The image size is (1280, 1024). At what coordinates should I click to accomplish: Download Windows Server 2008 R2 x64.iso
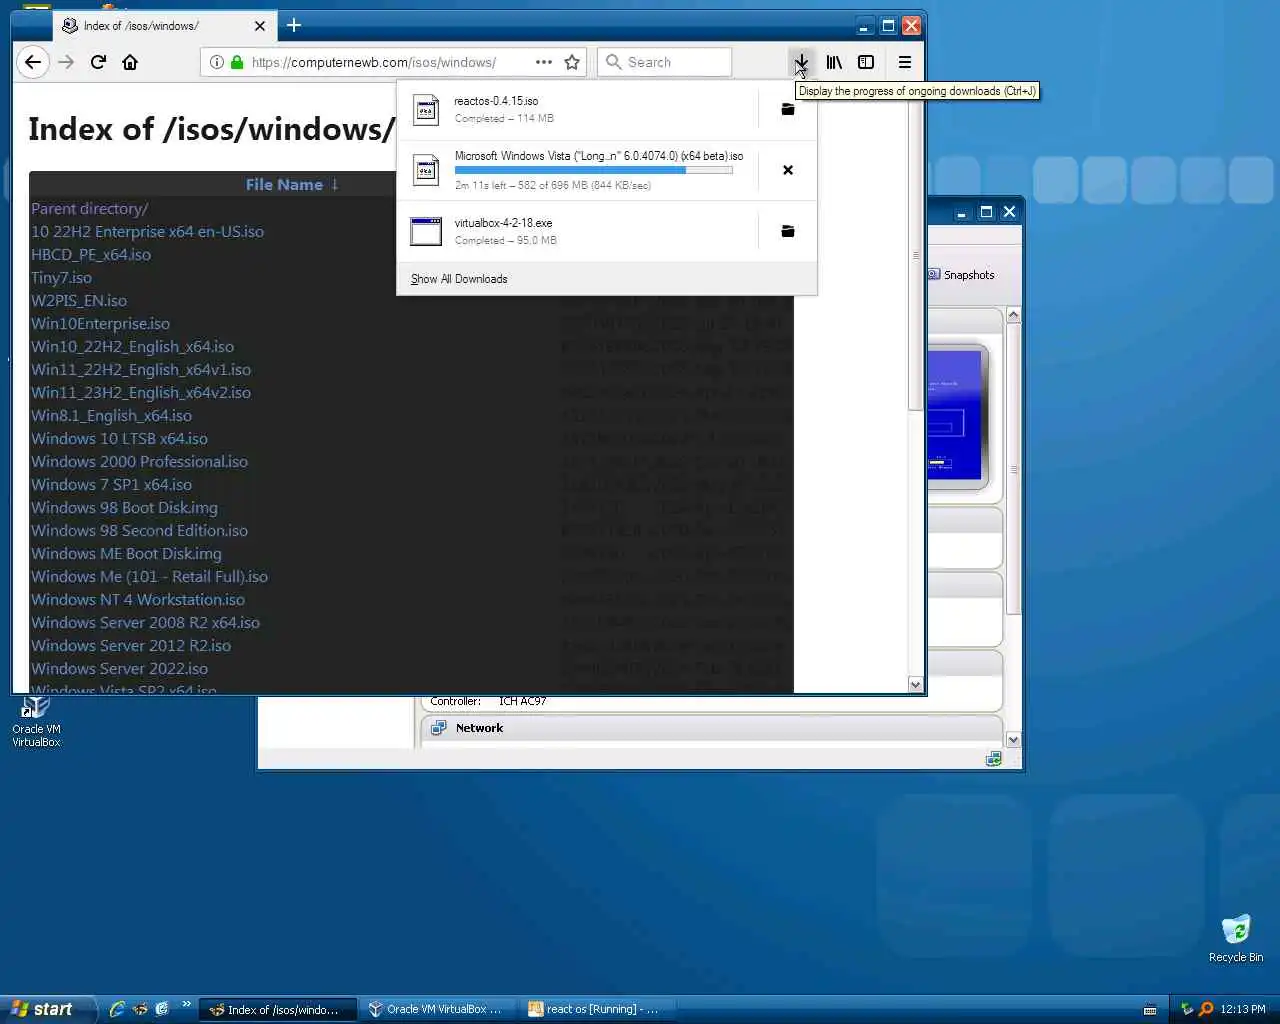(145, 622)
